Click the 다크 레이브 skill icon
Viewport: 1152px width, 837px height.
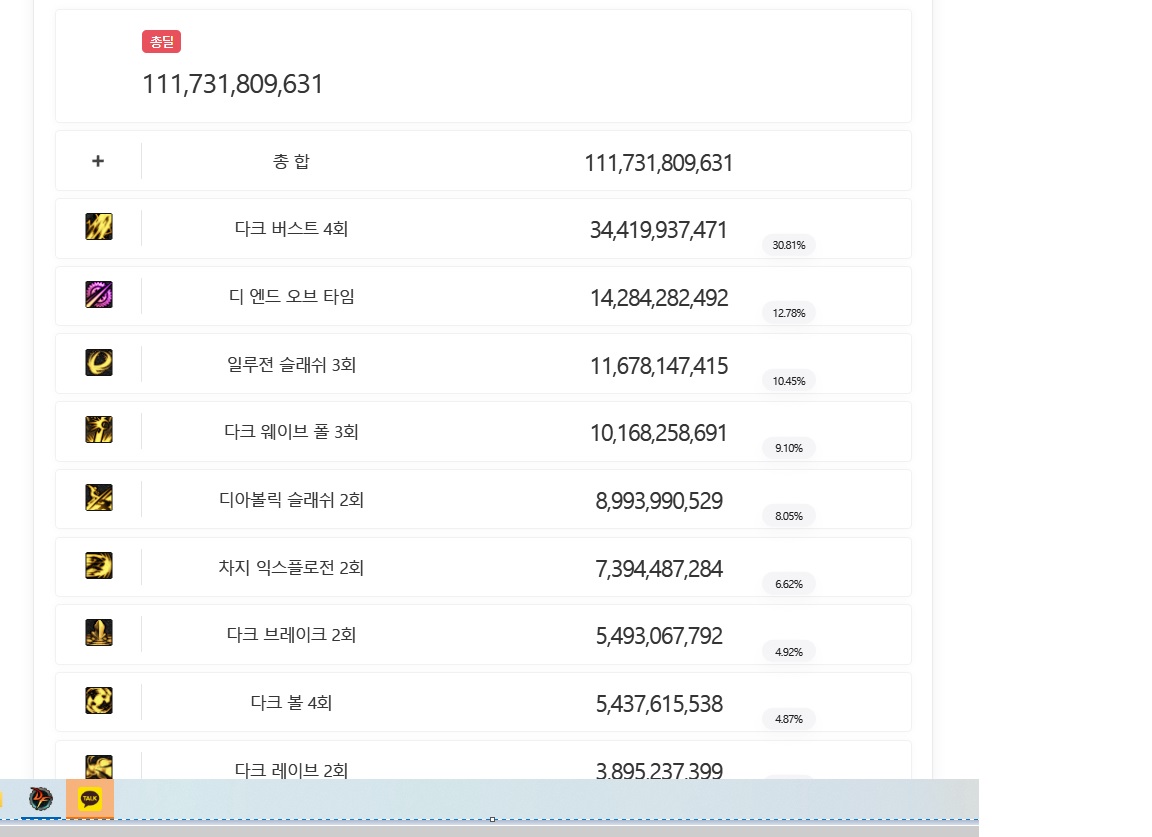click(x=99, y=767)
